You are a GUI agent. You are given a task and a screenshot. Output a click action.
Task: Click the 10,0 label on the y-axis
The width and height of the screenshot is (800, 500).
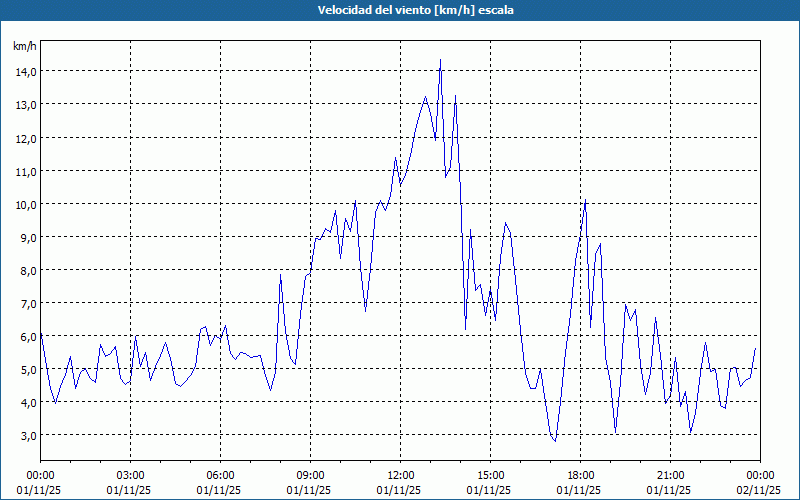[x=25, y=204]
